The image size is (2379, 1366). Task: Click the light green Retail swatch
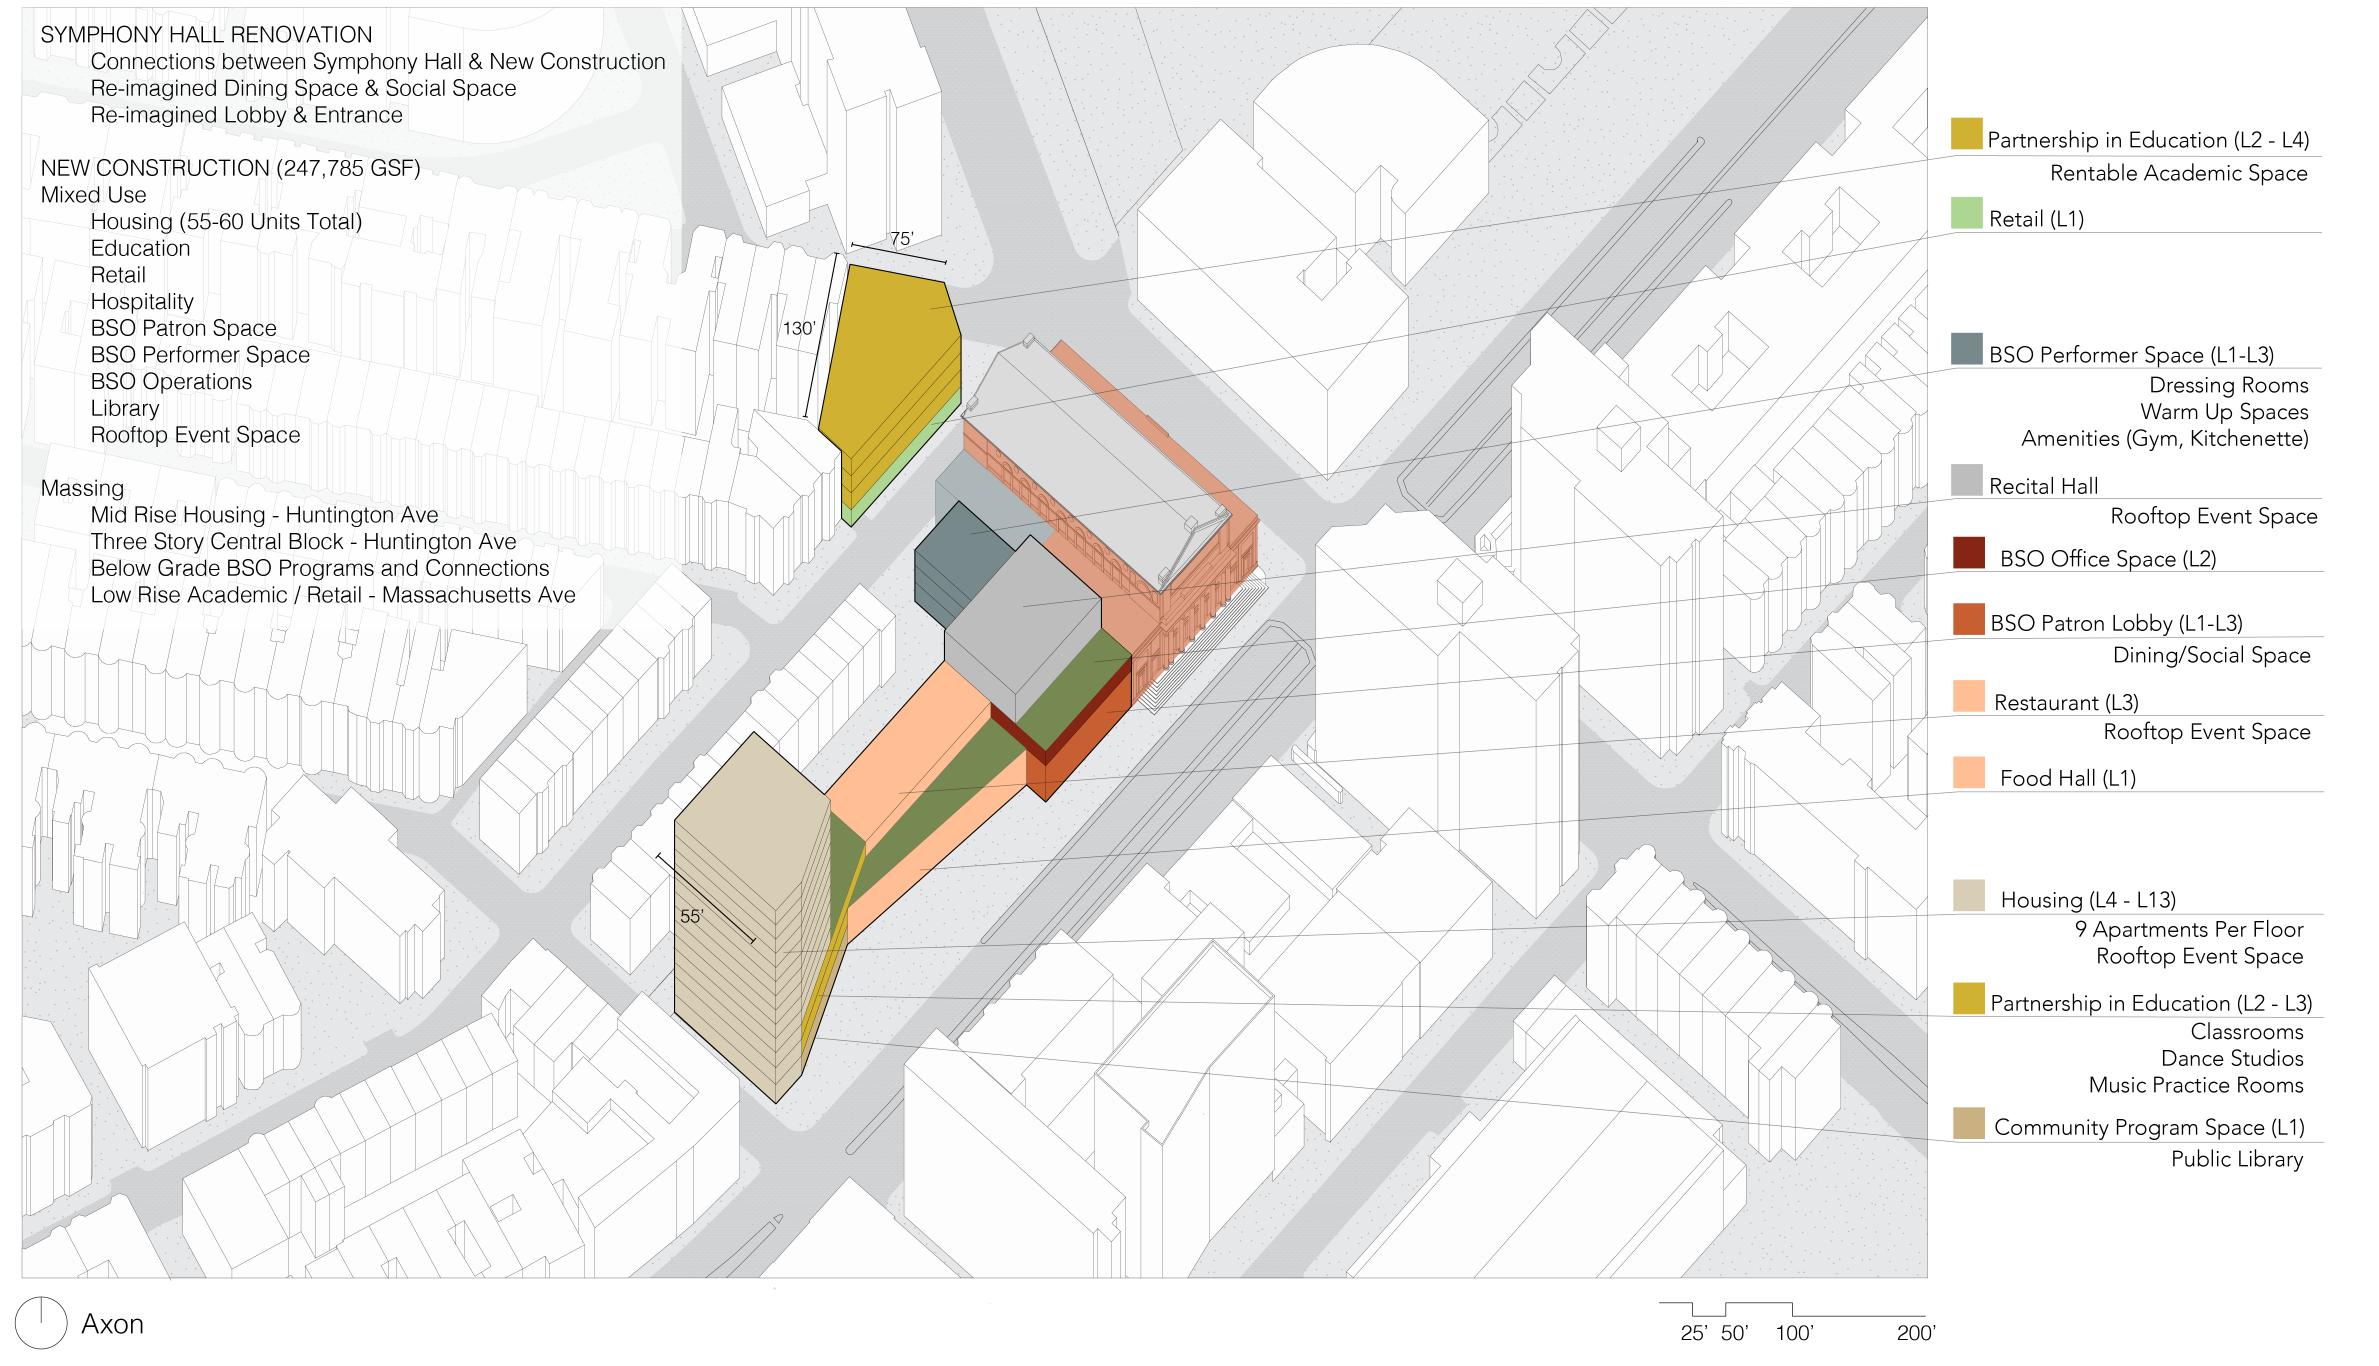[x=1967, y=213]
